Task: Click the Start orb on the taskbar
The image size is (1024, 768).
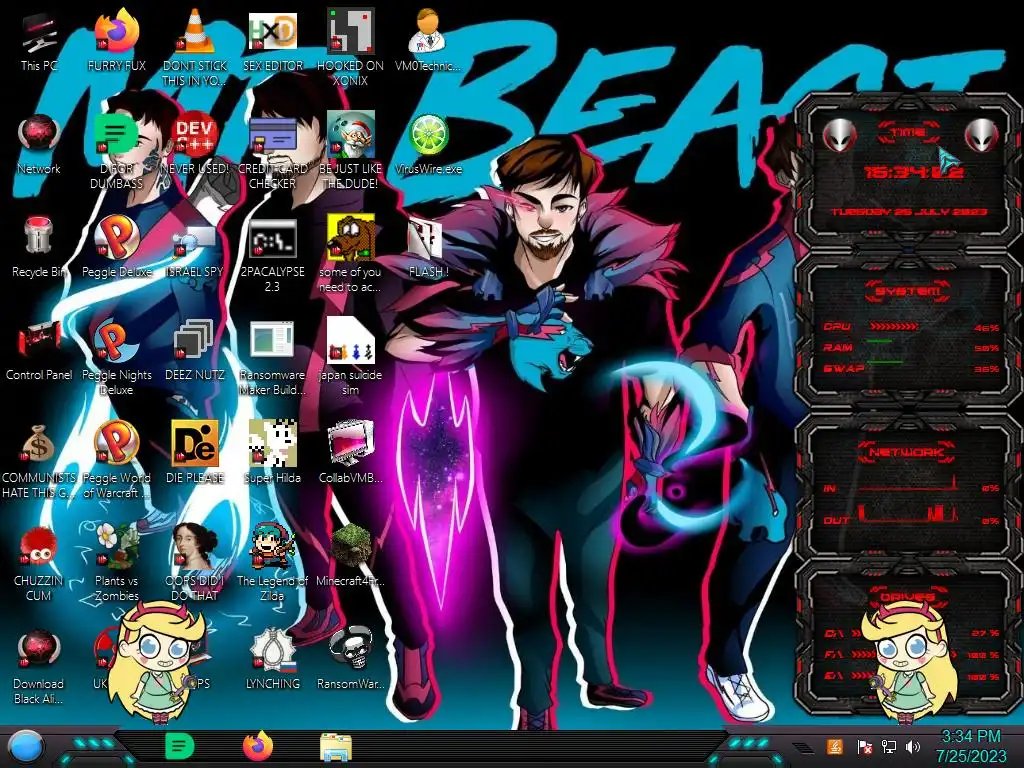Action: tap(25, 747)
